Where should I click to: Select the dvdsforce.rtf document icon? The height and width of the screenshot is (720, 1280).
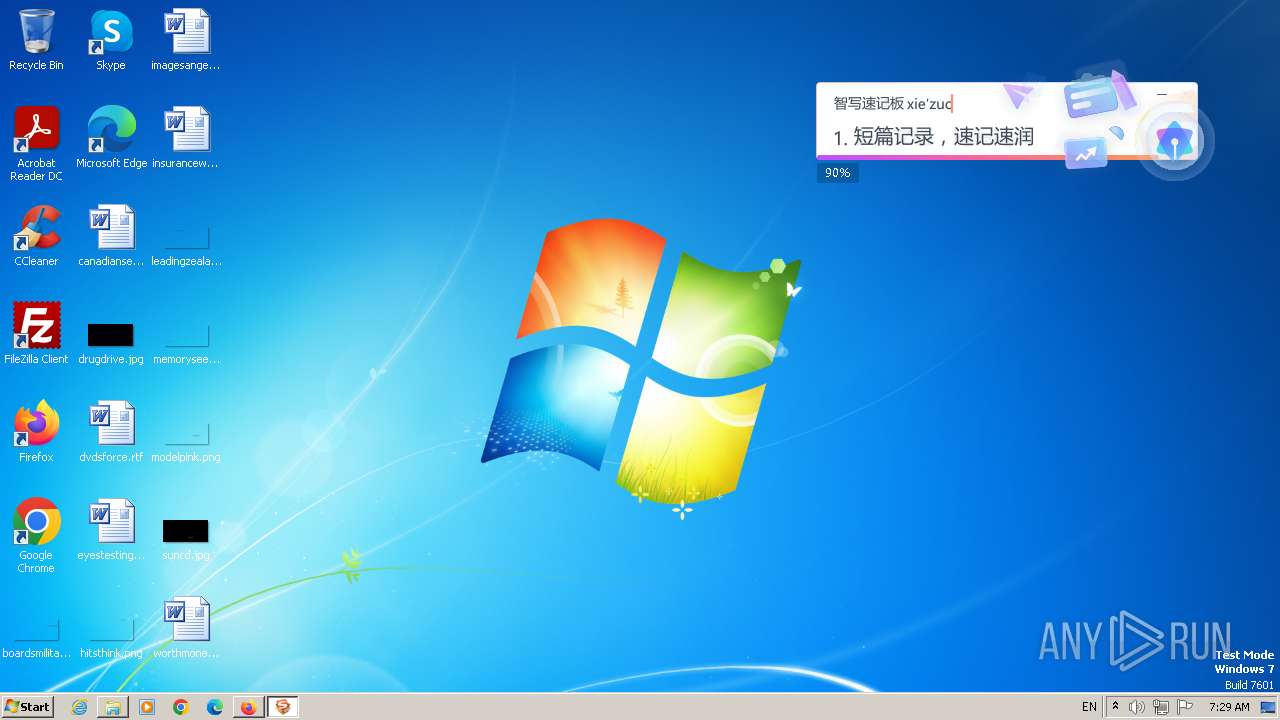[111, 432]
